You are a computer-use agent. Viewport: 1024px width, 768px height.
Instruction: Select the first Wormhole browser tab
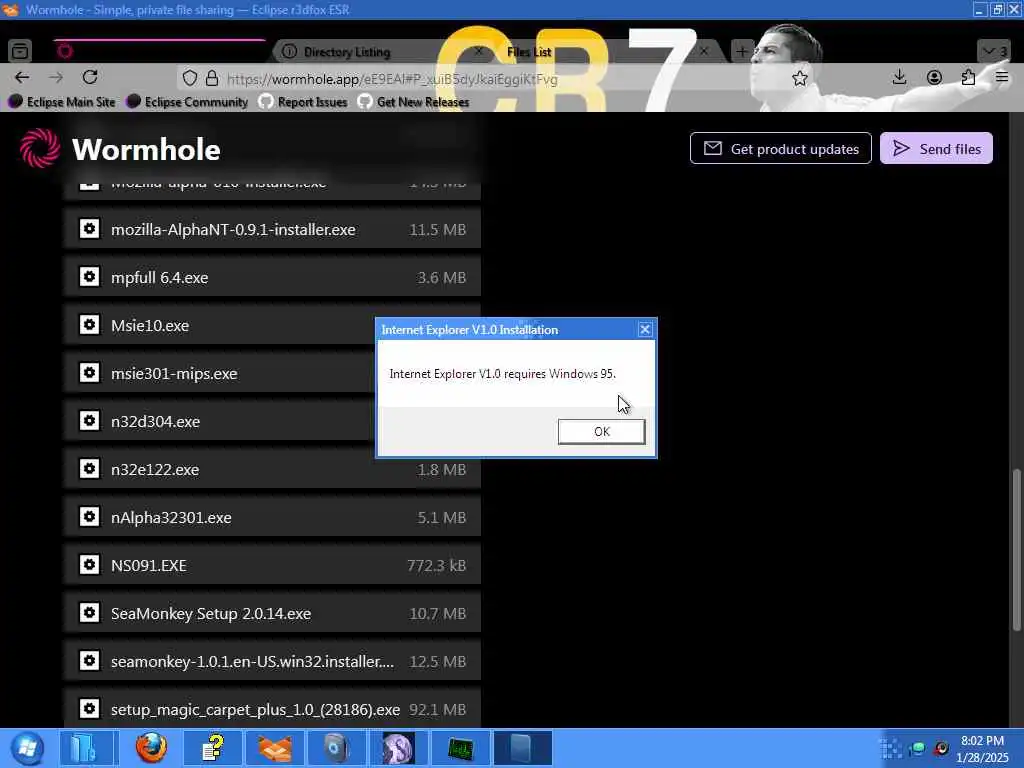pyautogui.click(x=160, y=51)
